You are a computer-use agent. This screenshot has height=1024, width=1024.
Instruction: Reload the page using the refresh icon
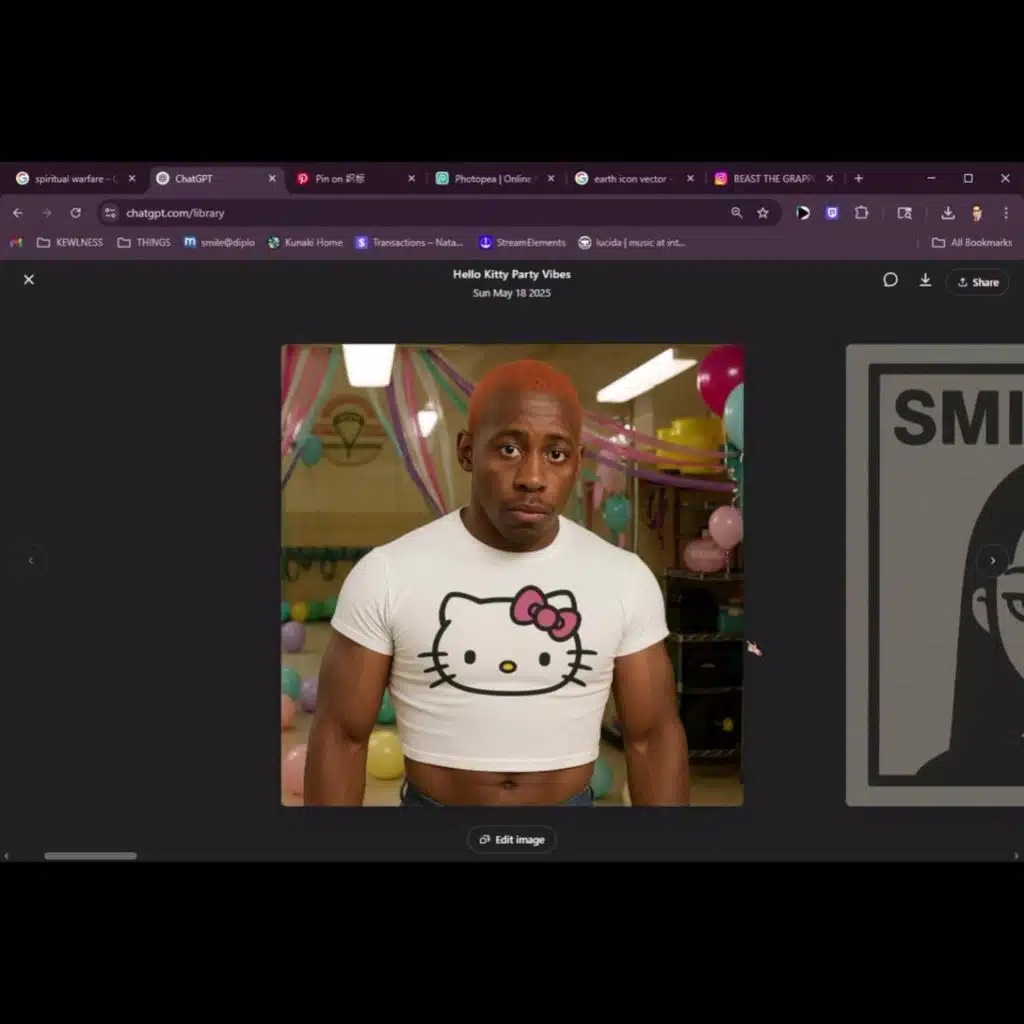coord(76,213)
